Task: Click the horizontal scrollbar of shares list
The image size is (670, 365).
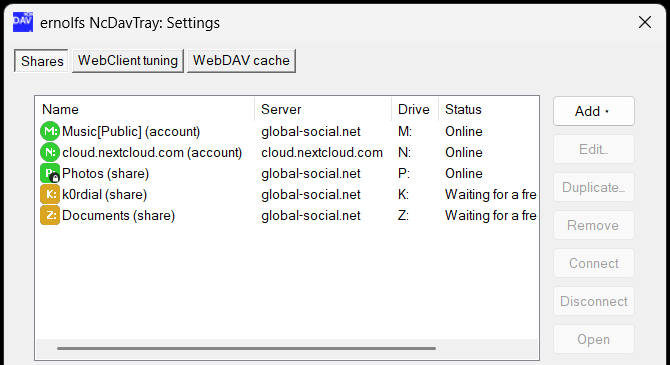Action: tap(246, 348)
